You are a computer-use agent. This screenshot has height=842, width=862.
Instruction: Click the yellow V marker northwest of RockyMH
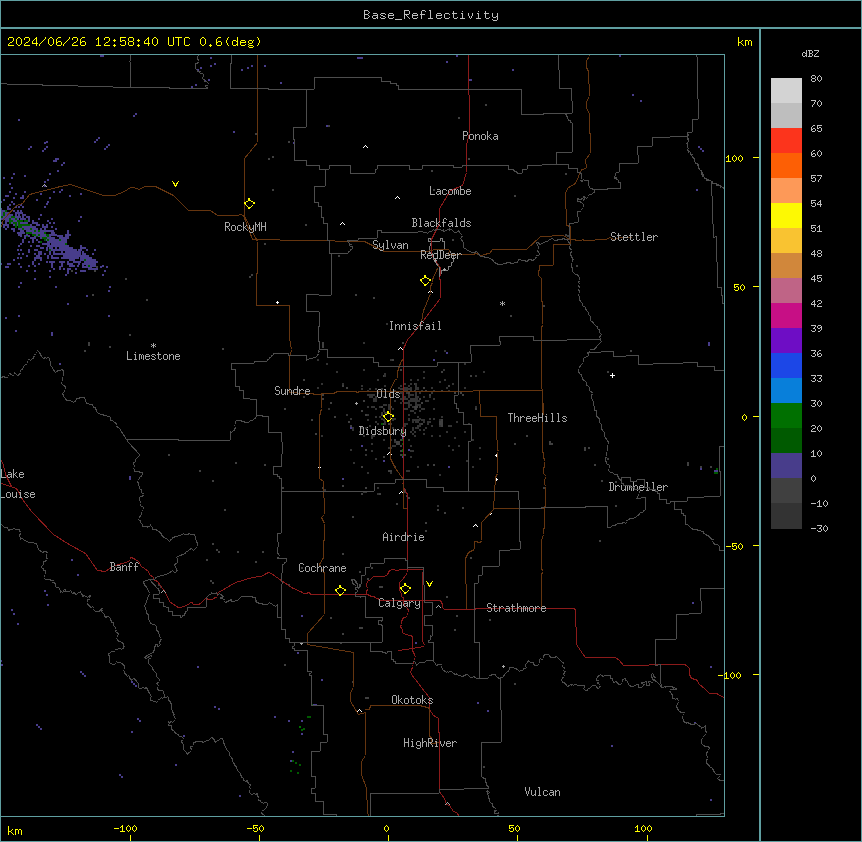coord(175,184)
